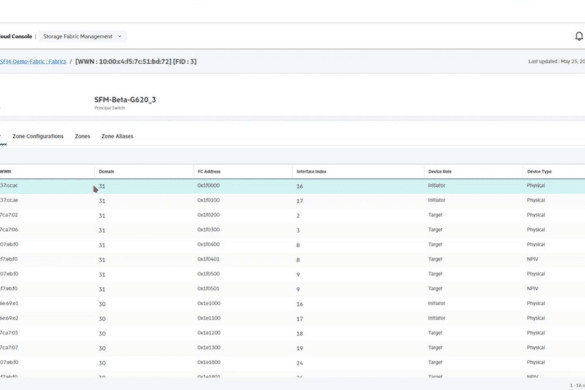Click WWN cell ending 7c:a7:06

(x=9, y=230)
